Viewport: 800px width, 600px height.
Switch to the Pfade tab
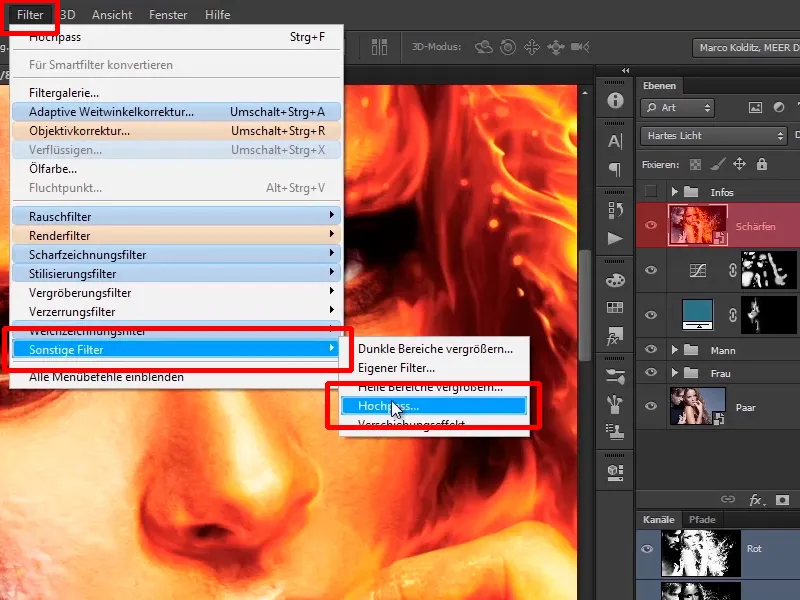point(702,519)
